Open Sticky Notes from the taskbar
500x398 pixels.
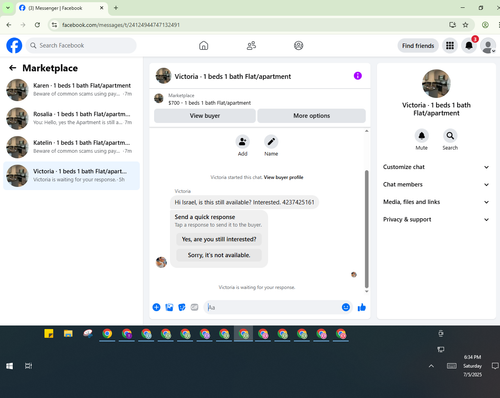click(49, 333)
